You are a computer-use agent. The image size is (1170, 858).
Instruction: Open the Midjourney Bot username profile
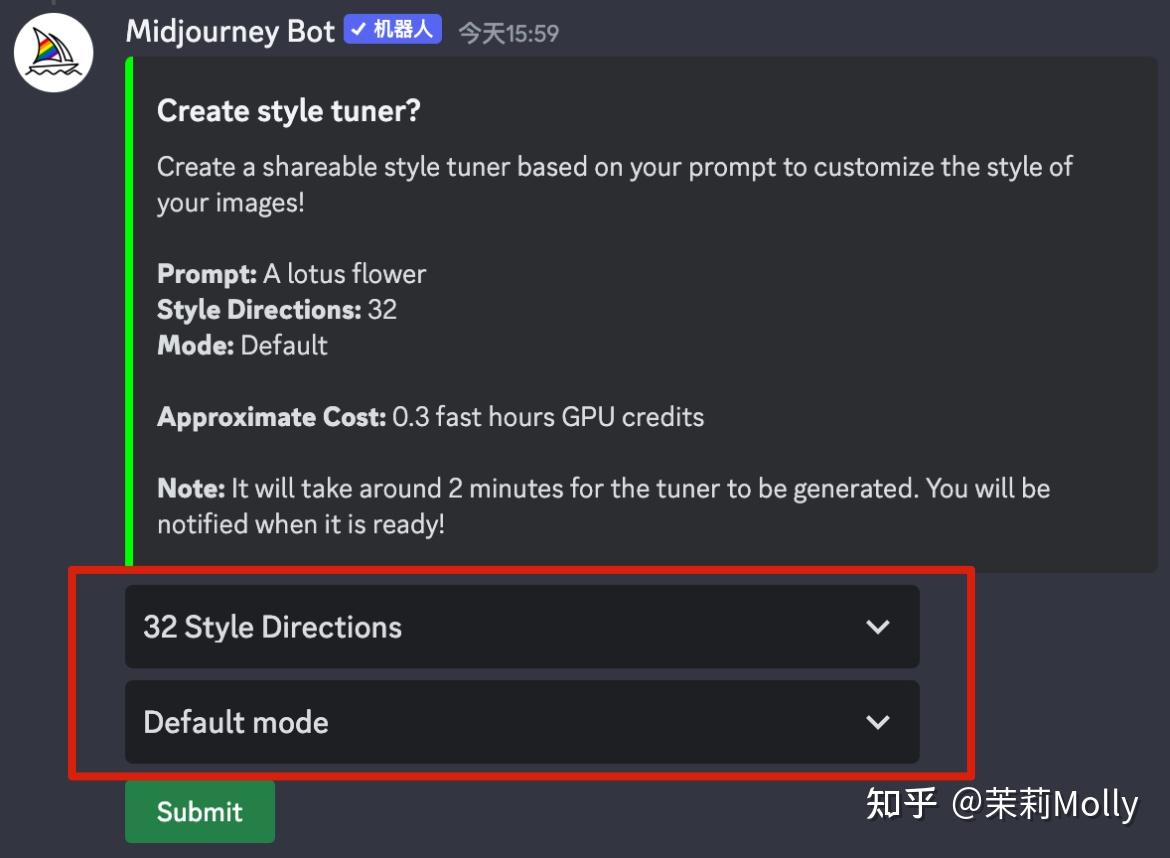230,31
